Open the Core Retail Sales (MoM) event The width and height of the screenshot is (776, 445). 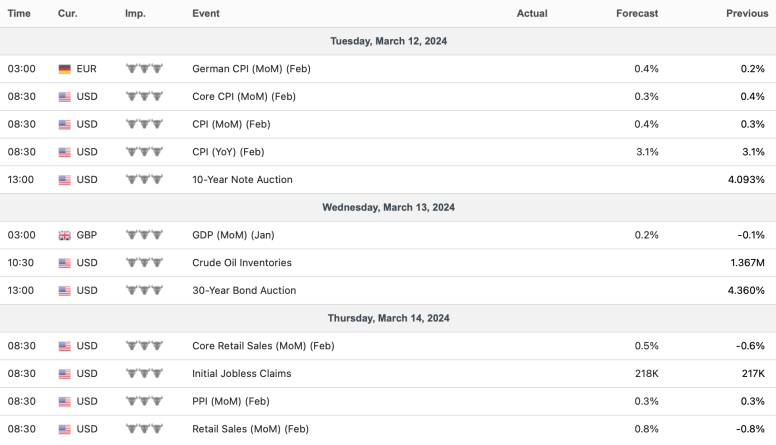coord(263,346)
